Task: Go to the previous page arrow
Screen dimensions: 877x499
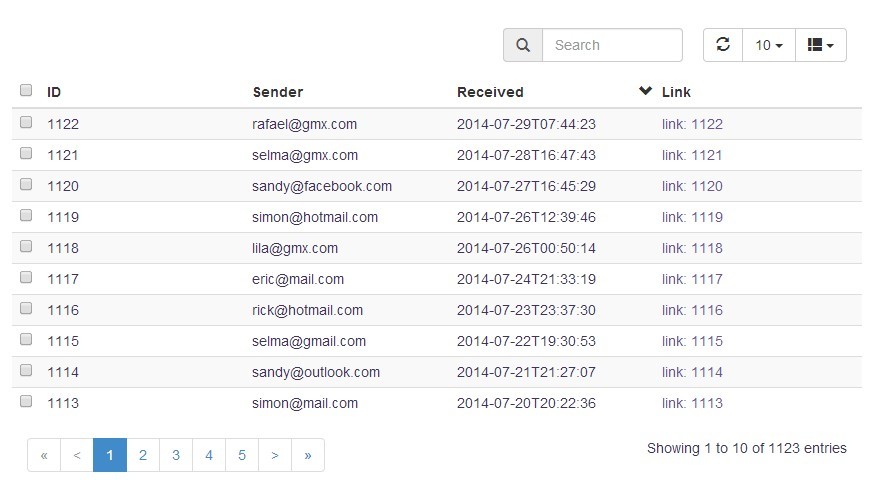Action: pos(77,455)
